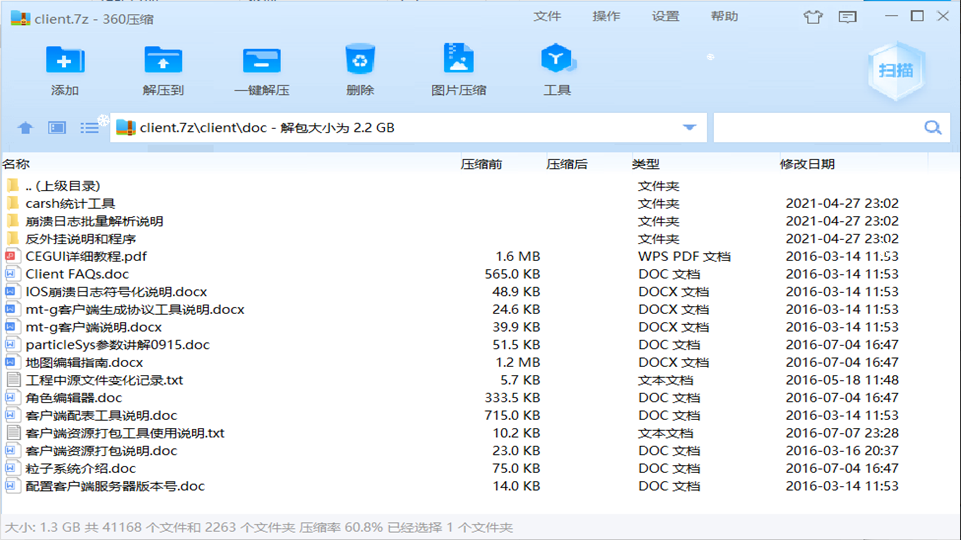
Task: Sort by the 修改日期 column header
Action: [x=807, y=164]
